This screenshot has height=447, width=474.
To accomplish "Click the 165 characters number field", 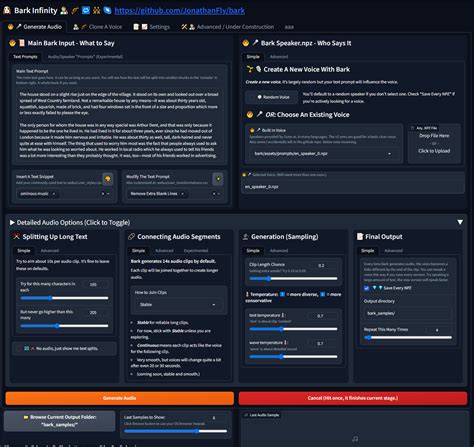I will [x=96, y=284].
